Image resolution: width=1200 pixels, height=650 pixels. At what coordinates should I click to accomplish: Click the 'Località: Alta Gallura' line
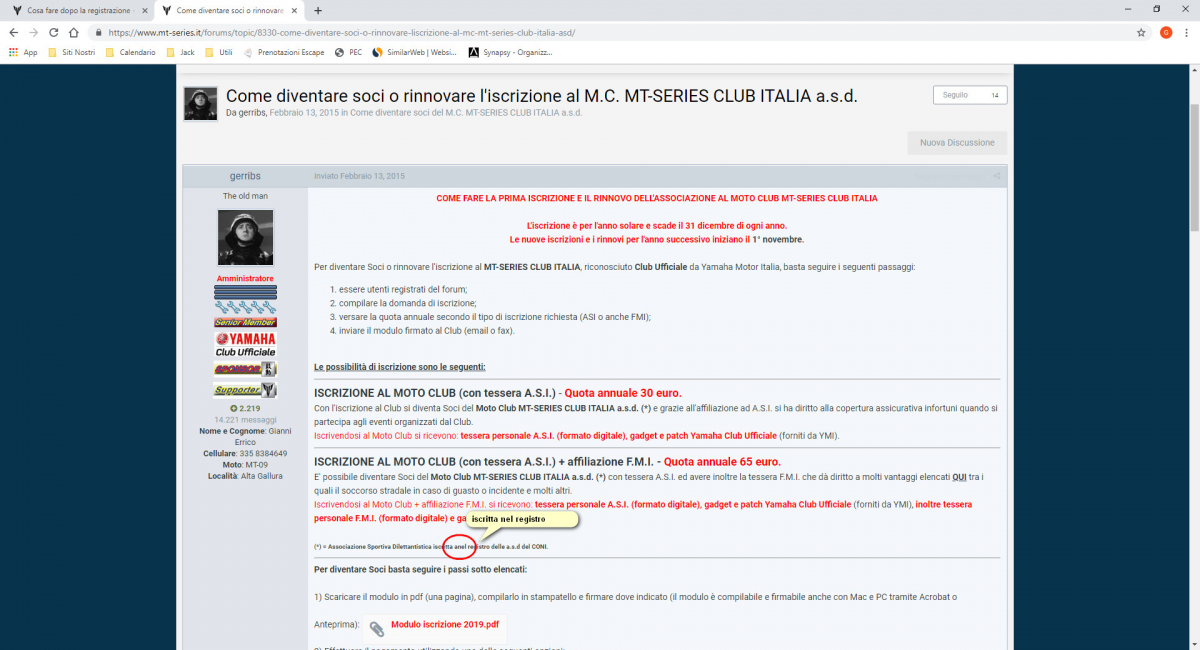(245, 476)
